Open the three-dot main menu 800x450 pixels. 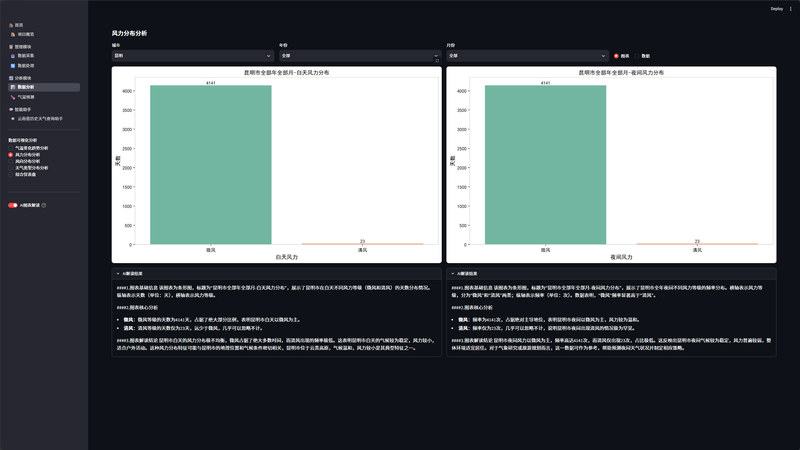pos(791,9)
